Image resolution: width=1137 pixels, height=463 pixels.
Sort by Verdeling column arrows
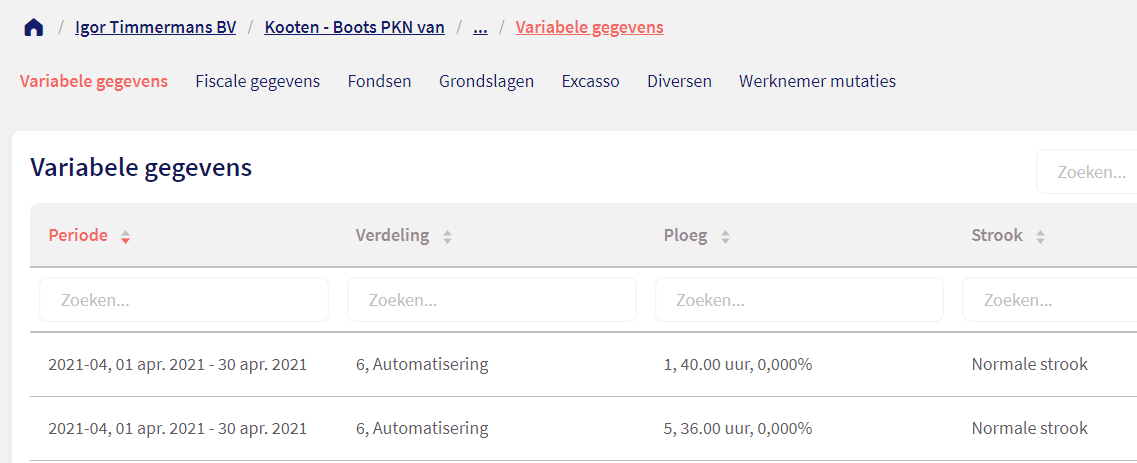(447, 237)
